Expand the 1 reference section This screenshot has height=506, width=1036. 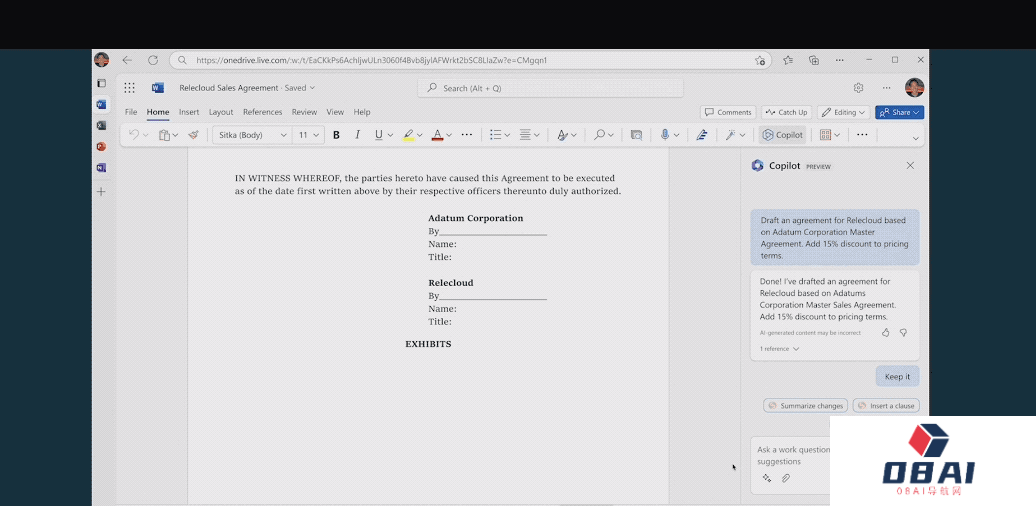[779, 349]
